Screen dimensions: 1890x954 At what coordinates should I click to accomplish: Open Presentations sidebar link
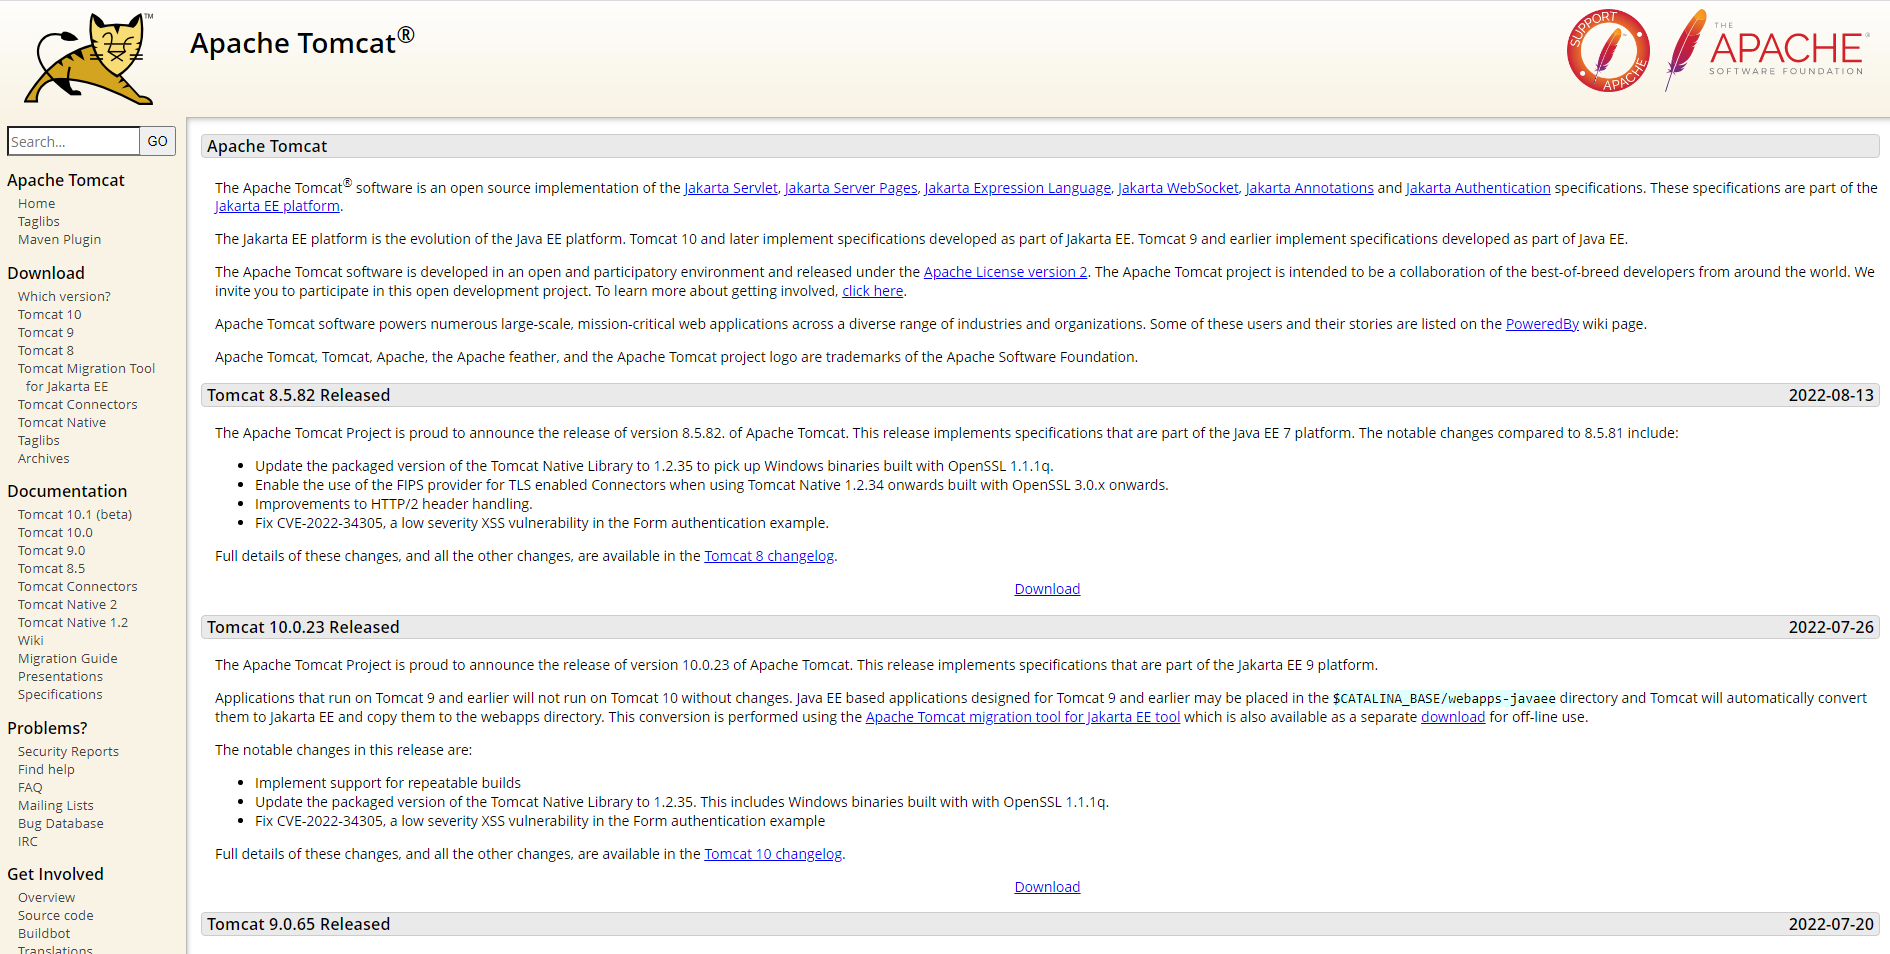(x=60, y=676)
